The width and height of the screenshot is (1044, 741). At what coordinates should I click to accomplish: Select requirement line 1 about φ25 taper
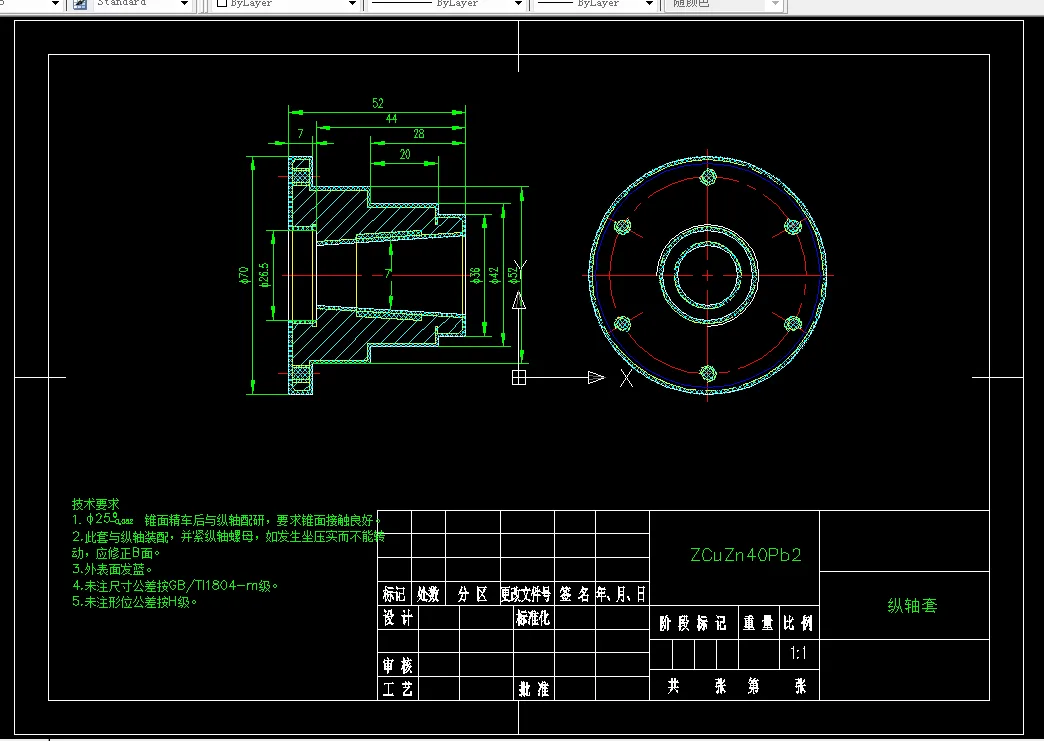pyautogui.click(x=226, y=520)
